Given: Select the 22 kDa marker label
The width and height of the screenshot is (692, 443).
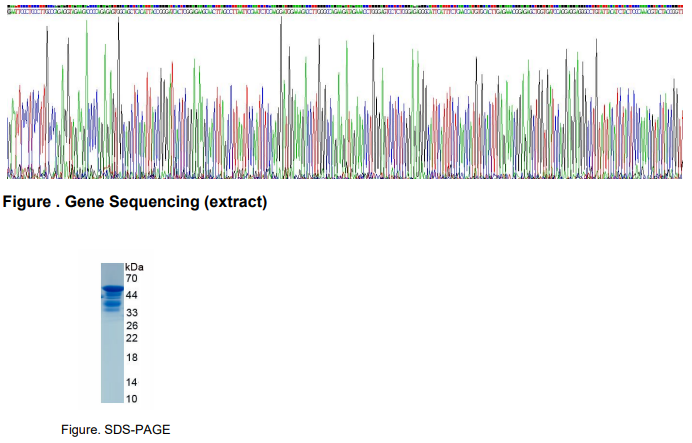Looking at the screenshot, I should click(131, 338).
